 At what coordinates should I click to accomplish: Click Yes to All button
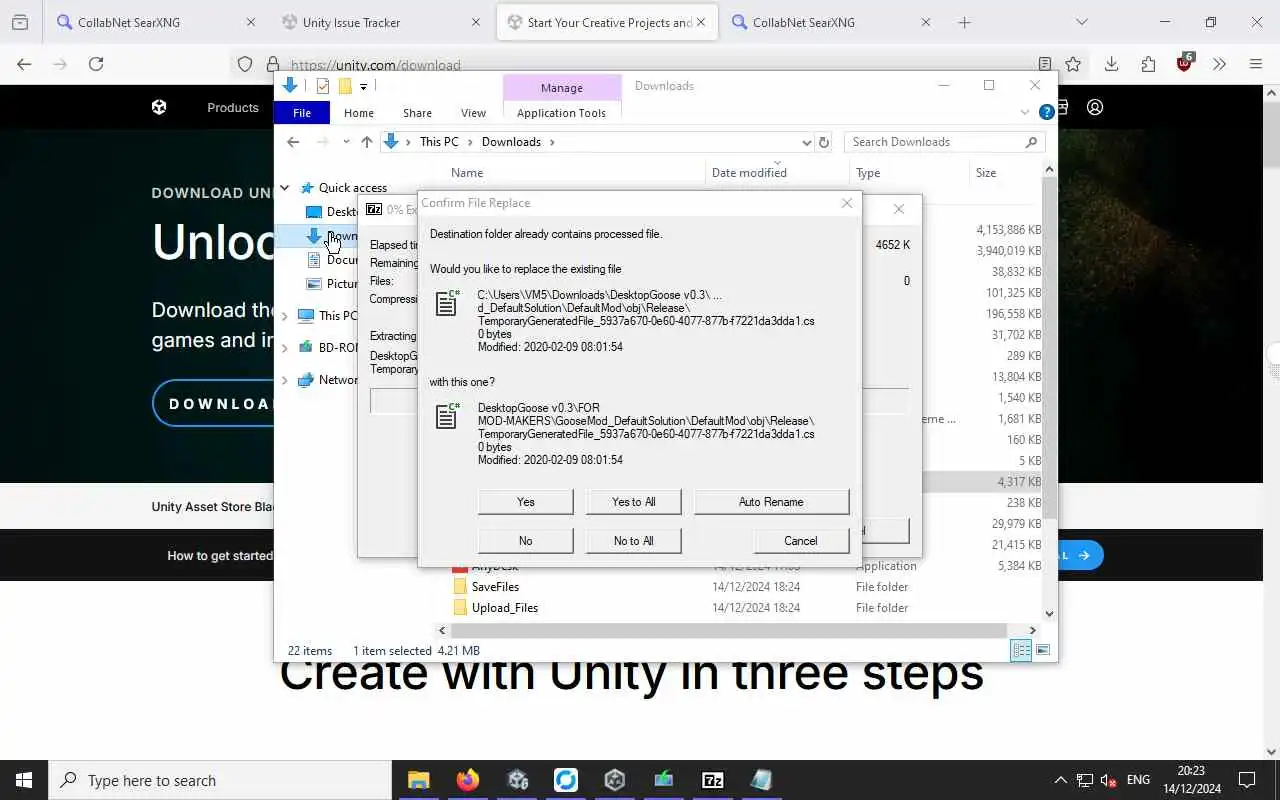point(634,502)
